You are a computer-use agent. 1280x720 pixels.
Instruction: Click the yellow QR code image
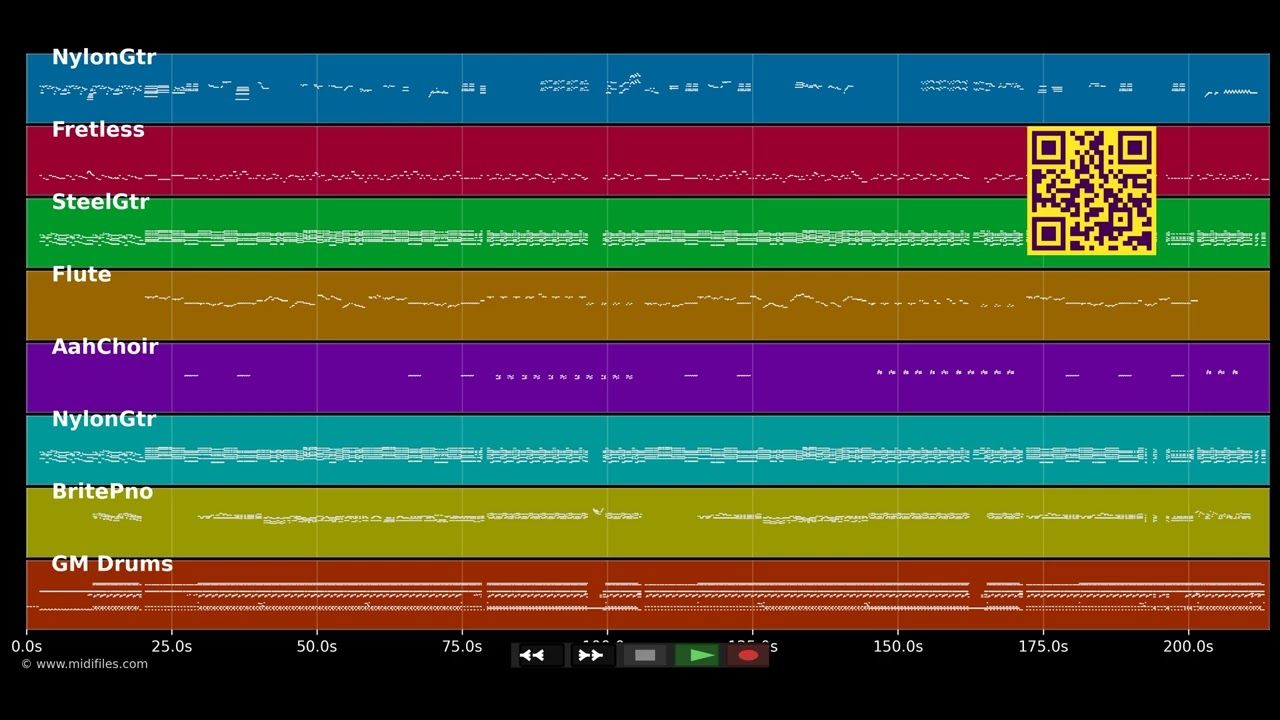(1091, 190)
